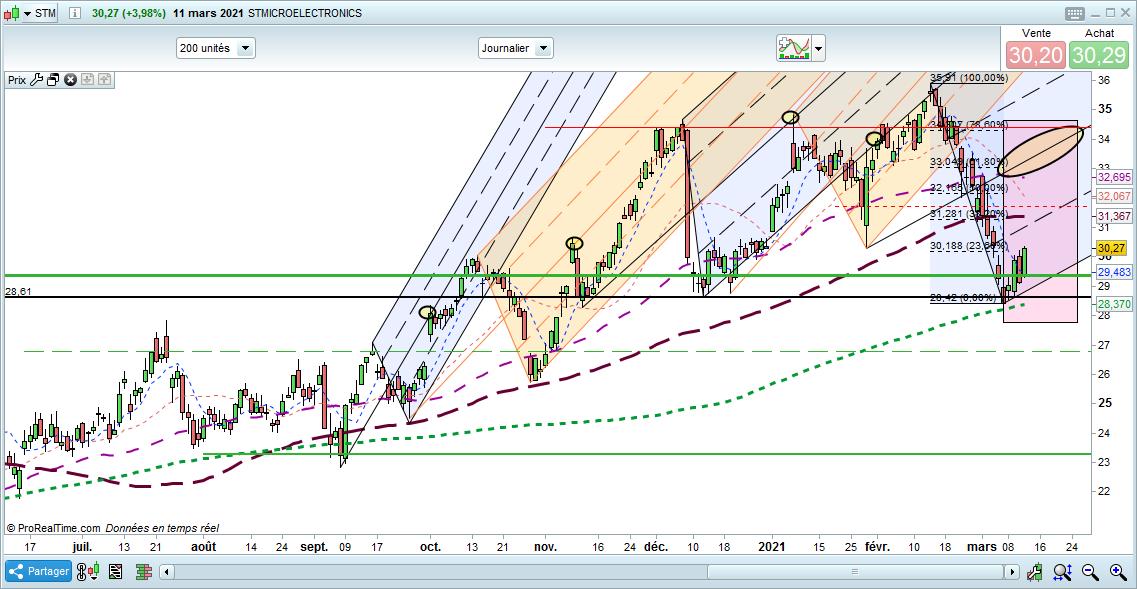Click the 35,91 (100,00%) Fibonacci label

969,78
